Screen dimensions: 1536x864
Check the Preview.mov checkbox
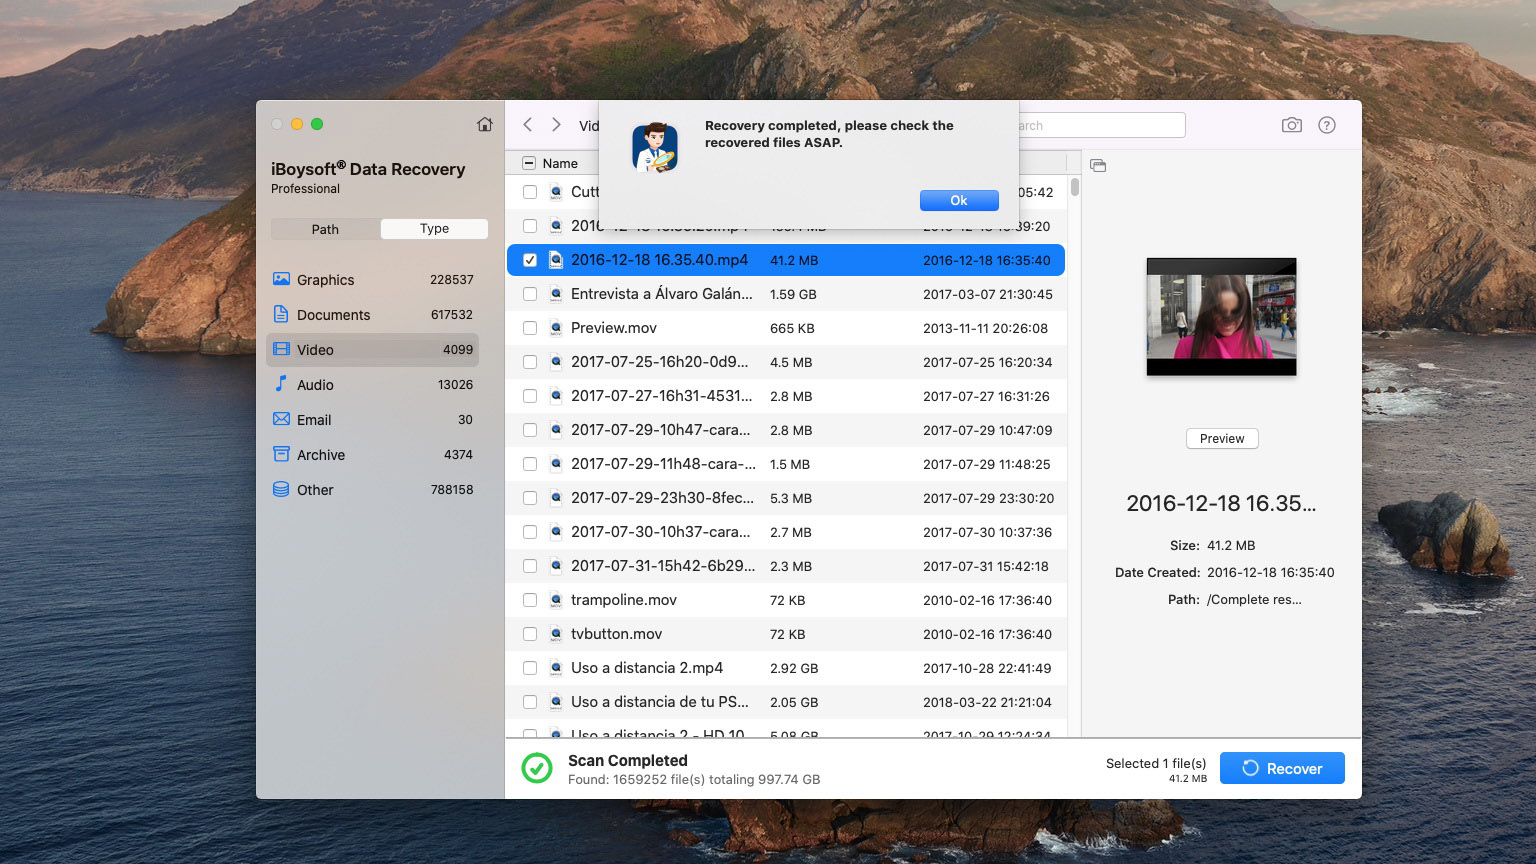click(x=530, y=328)
